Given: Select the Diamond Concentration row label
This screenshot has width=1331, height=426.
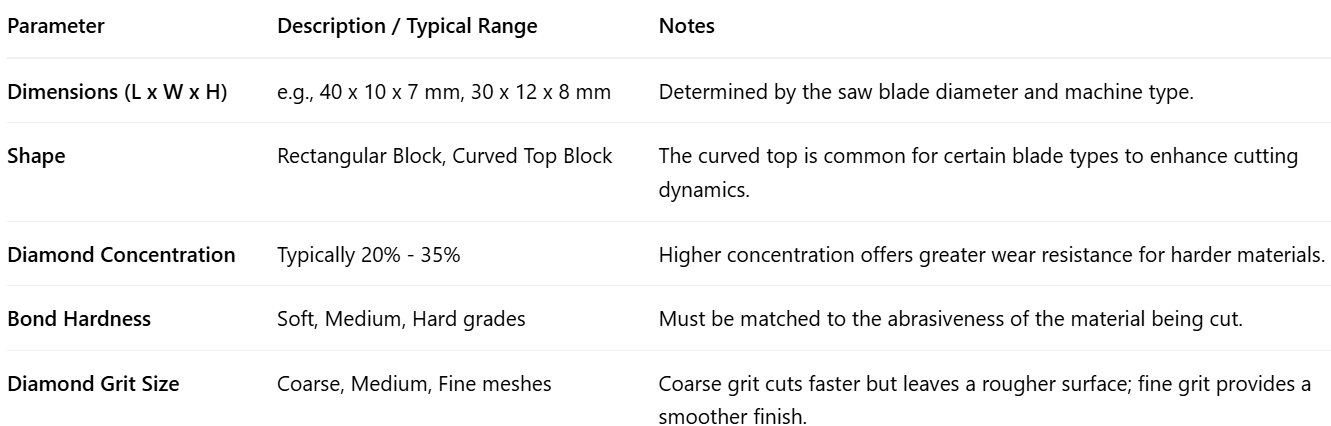Looking at the screenshot, I should tap(121, 254).
